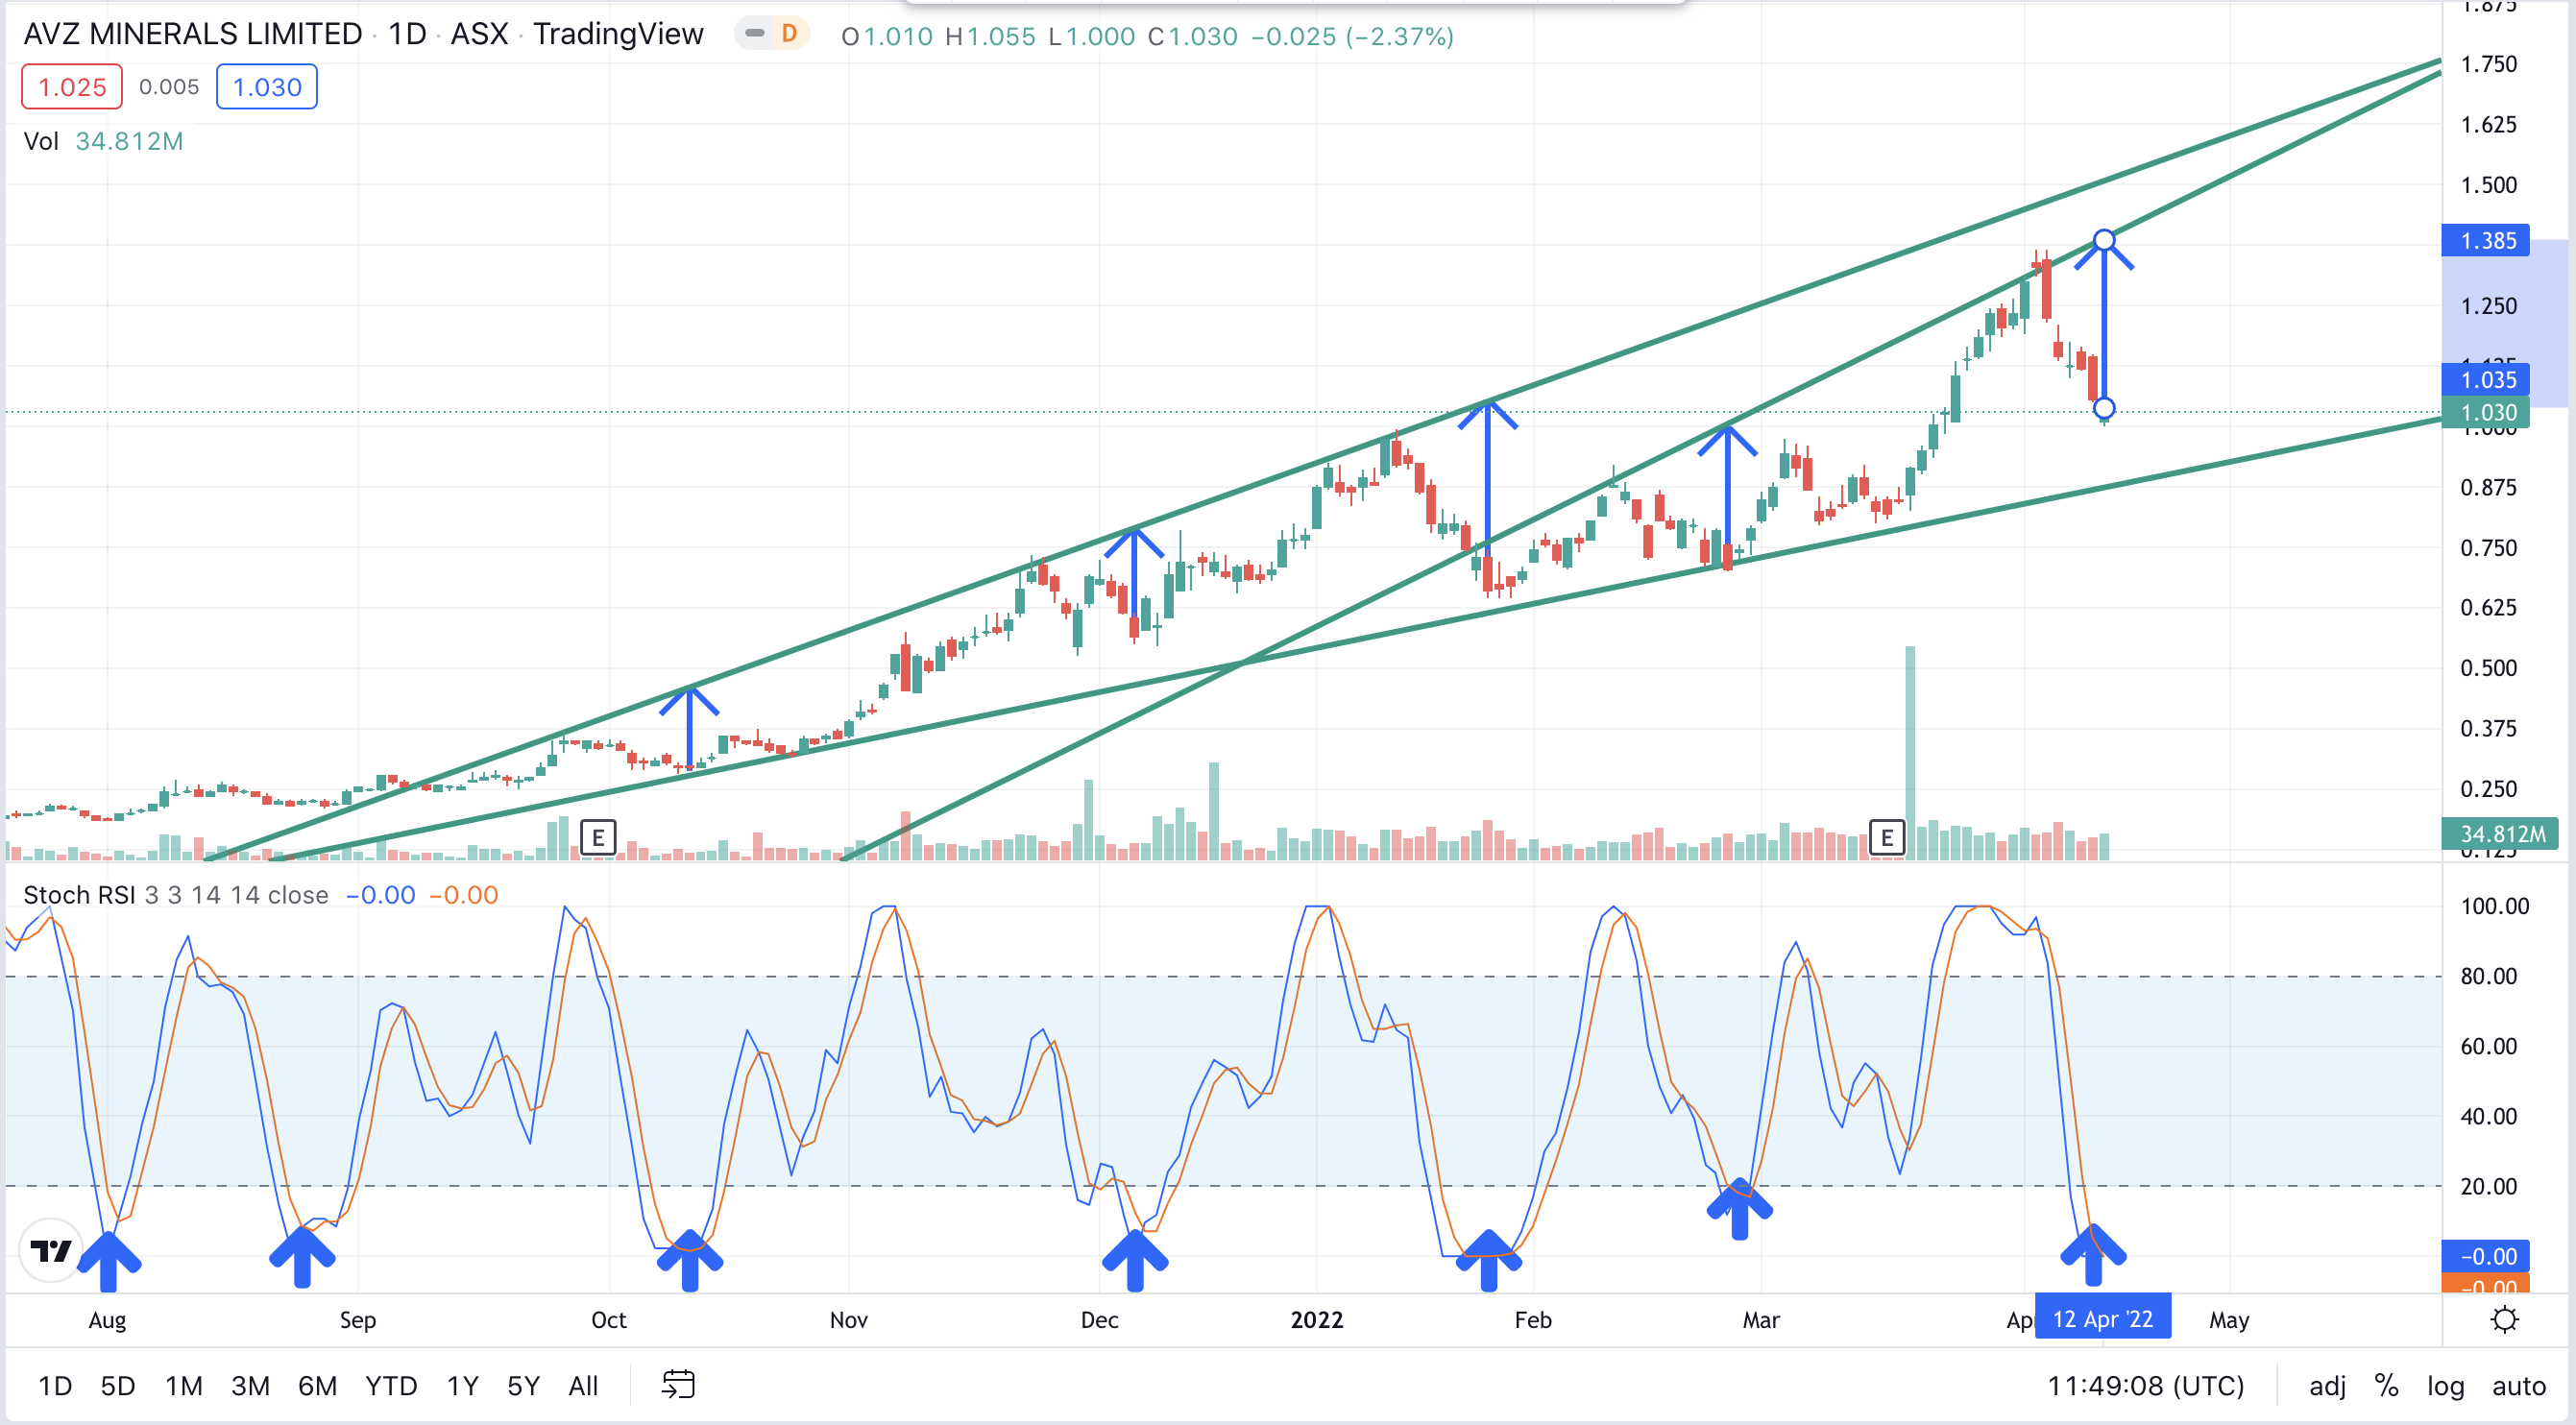Toggle the log scale option

[2444, 1385]
